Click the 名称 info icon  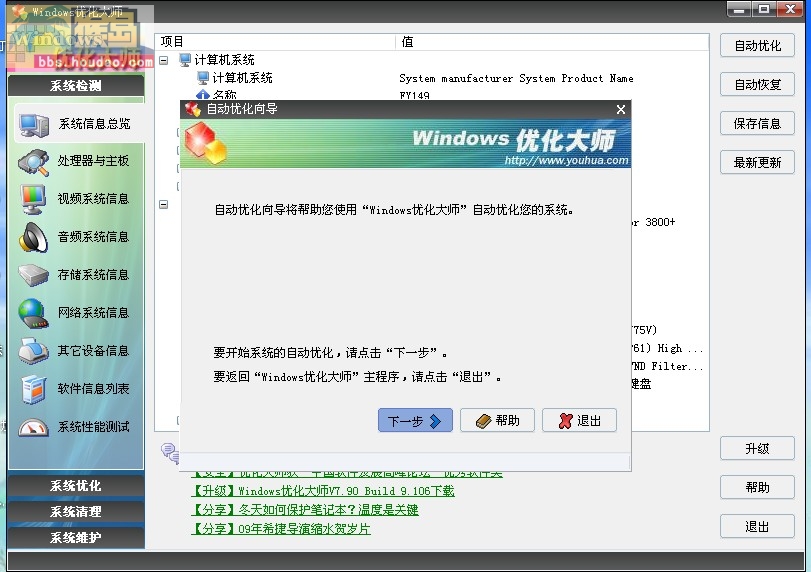[203, 95]
